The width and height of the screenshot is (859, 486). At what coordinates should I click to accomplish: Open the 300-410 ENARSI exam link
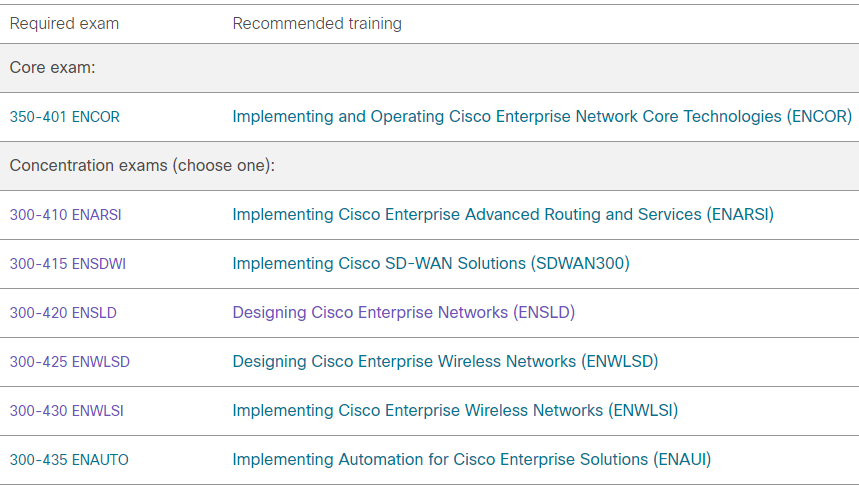point(65,215)
